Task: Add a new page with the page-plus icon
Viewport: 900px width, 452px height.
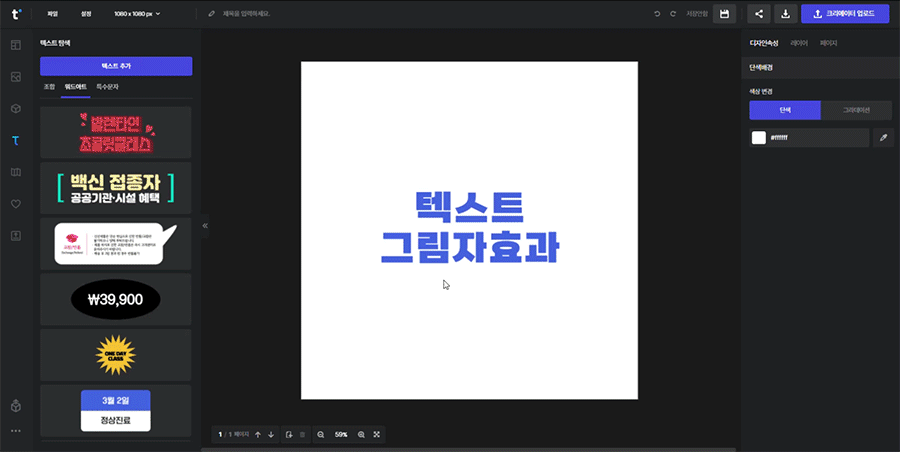Action: tap(288, 435)
